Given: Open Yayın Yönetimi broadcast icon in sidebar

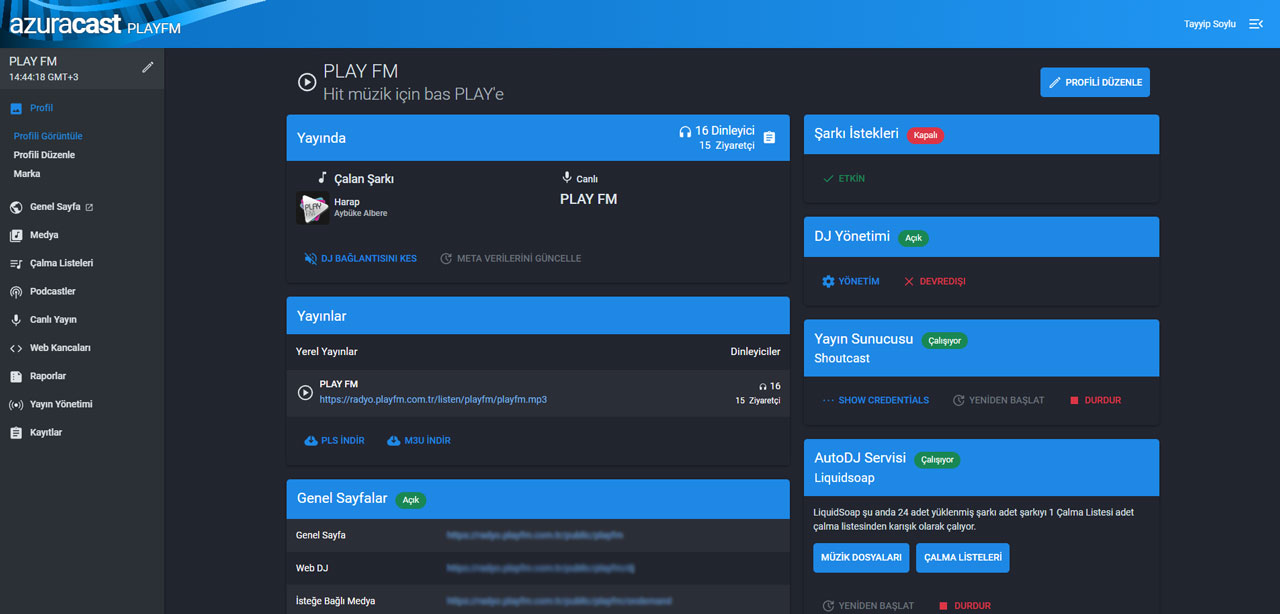Looking at the screenshot, I should 16,404.
